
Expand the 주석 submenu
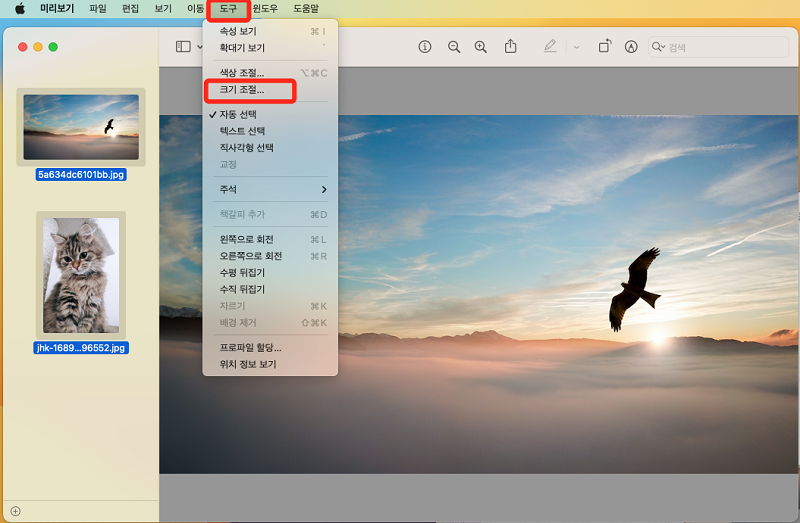[x=270, y=189]
